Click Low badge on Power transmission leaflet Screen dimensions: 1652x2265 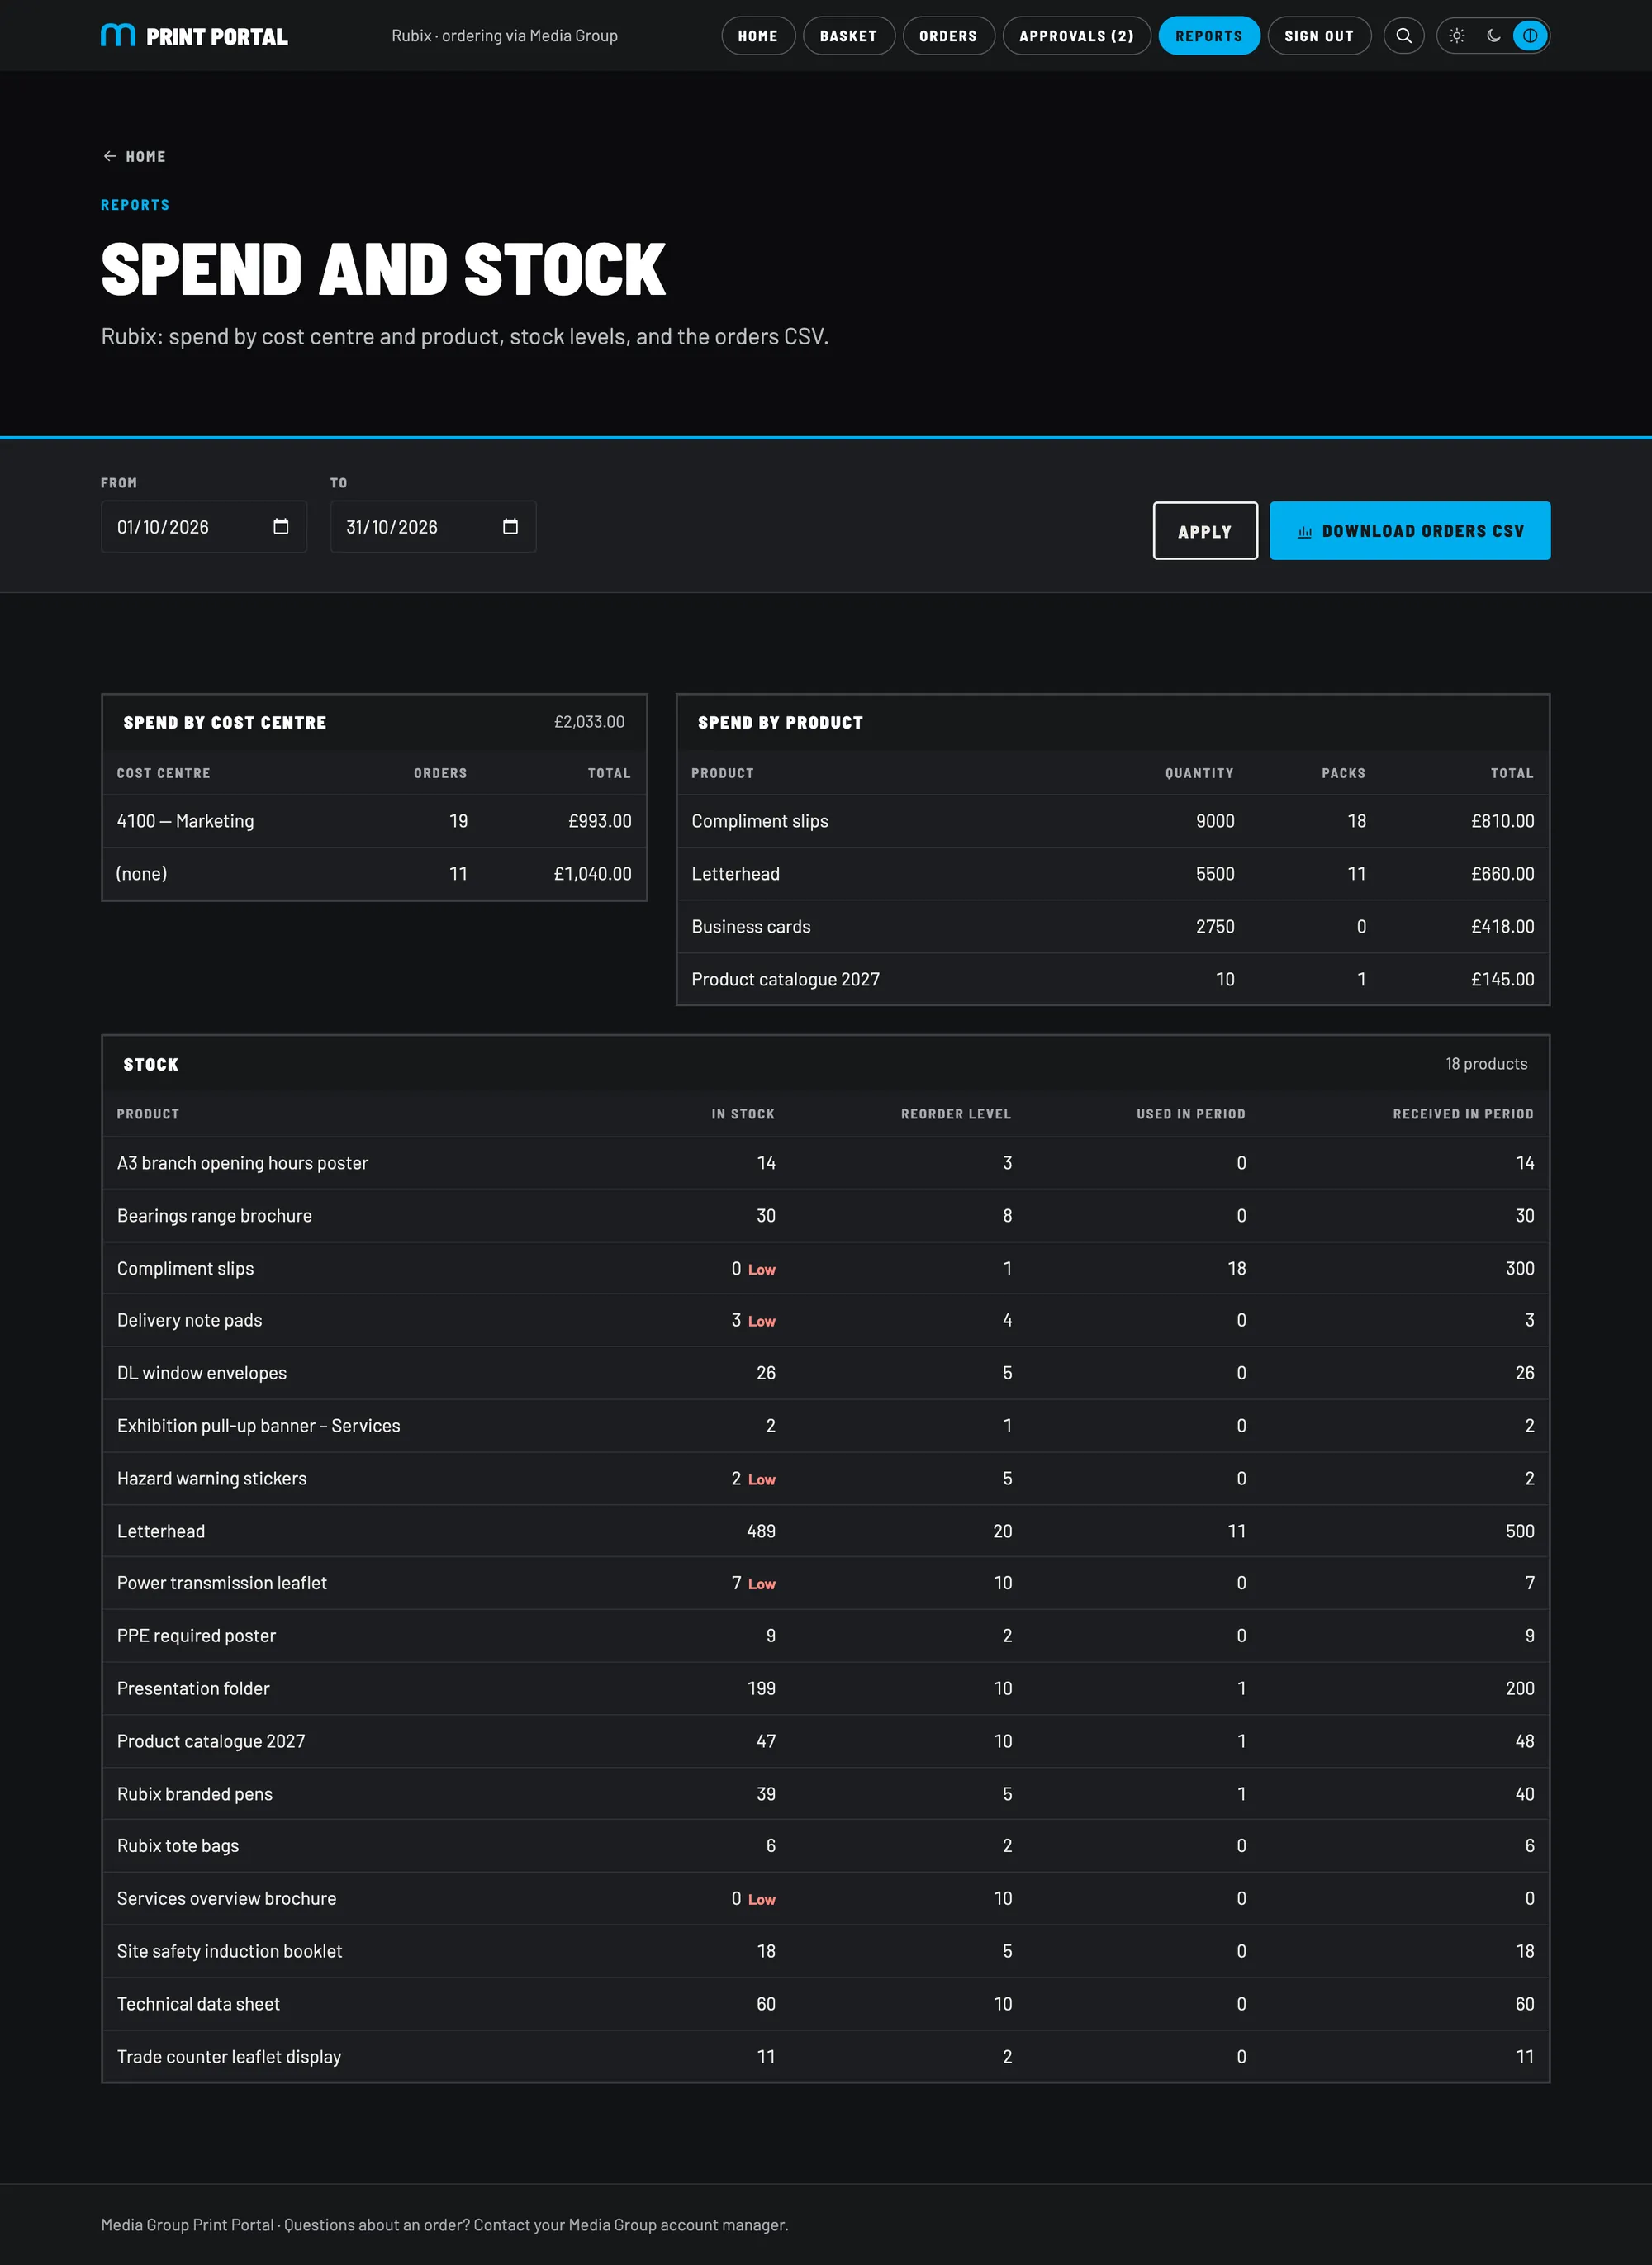pyautogui.click(x=762, y=1585)
